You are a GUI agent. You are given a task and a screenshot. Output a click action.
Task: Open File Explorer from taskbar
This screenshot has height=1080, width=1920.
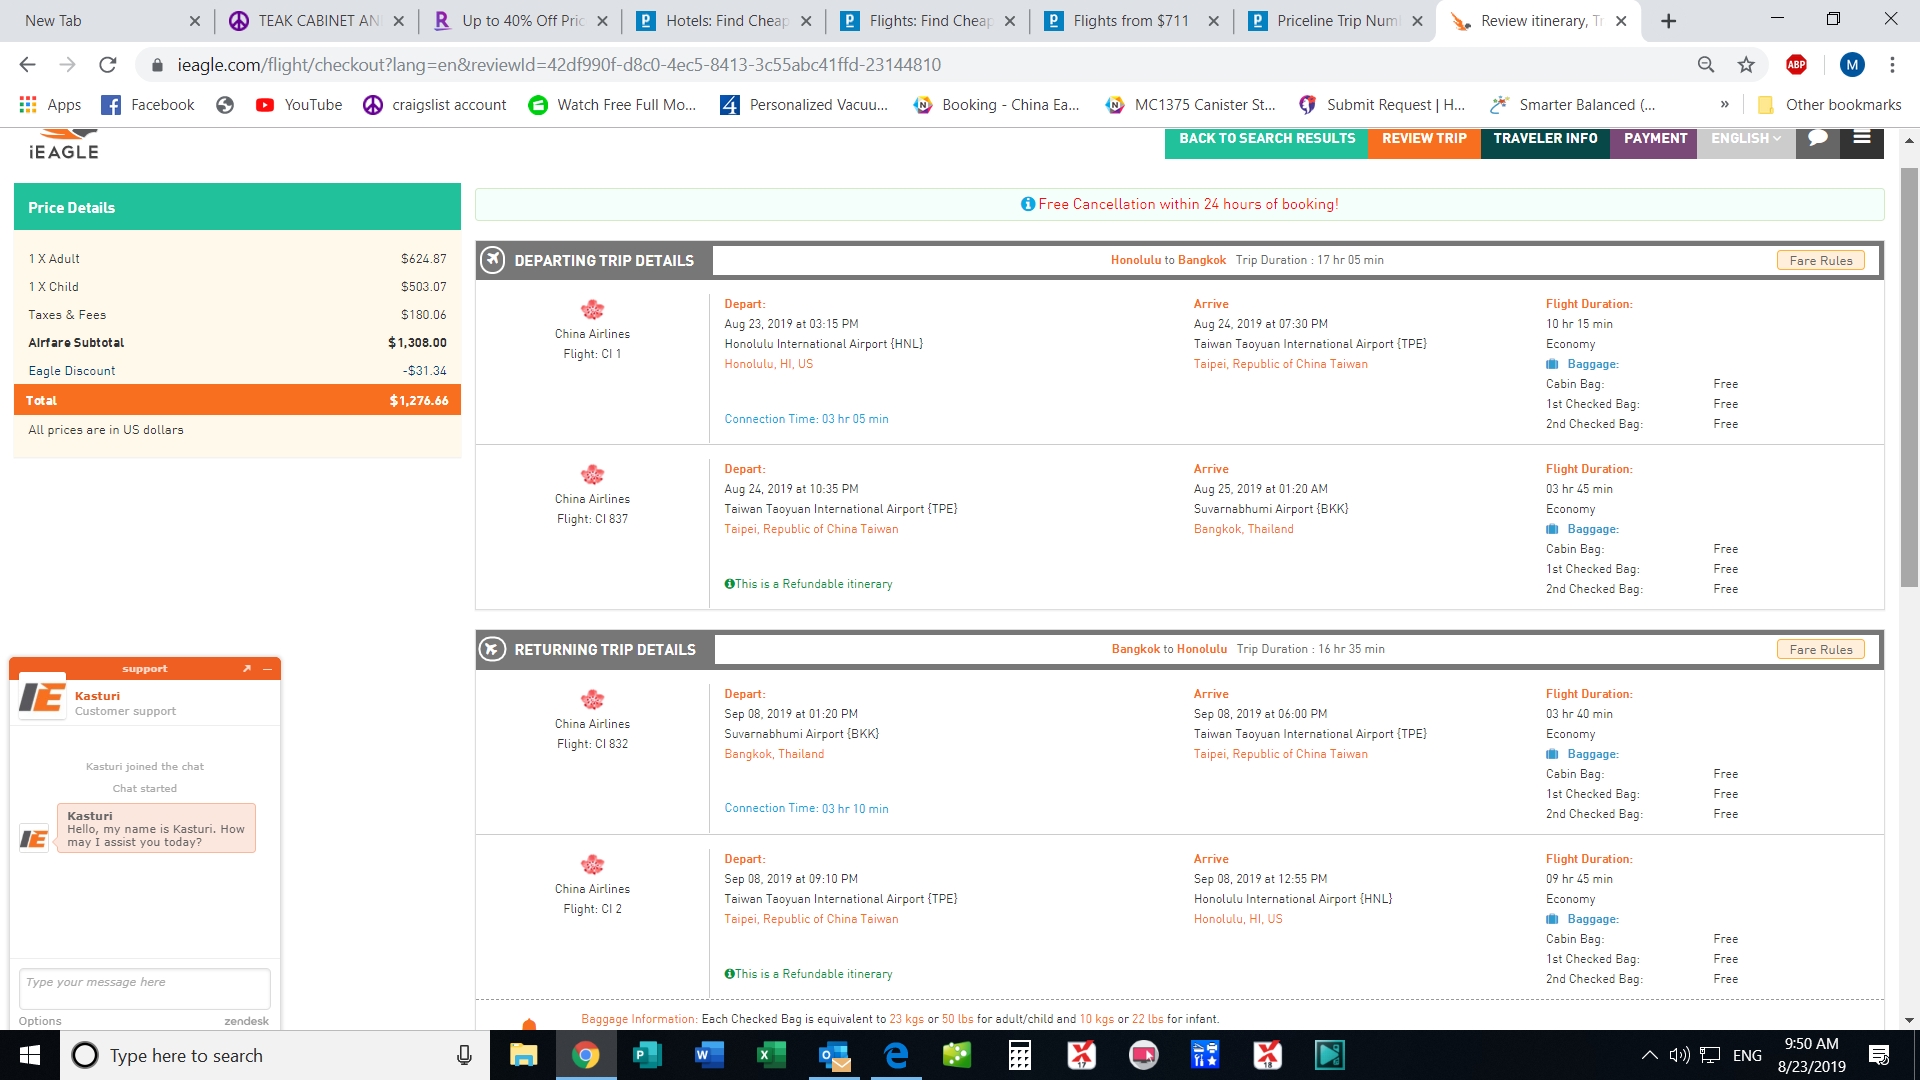(524, 1055)
